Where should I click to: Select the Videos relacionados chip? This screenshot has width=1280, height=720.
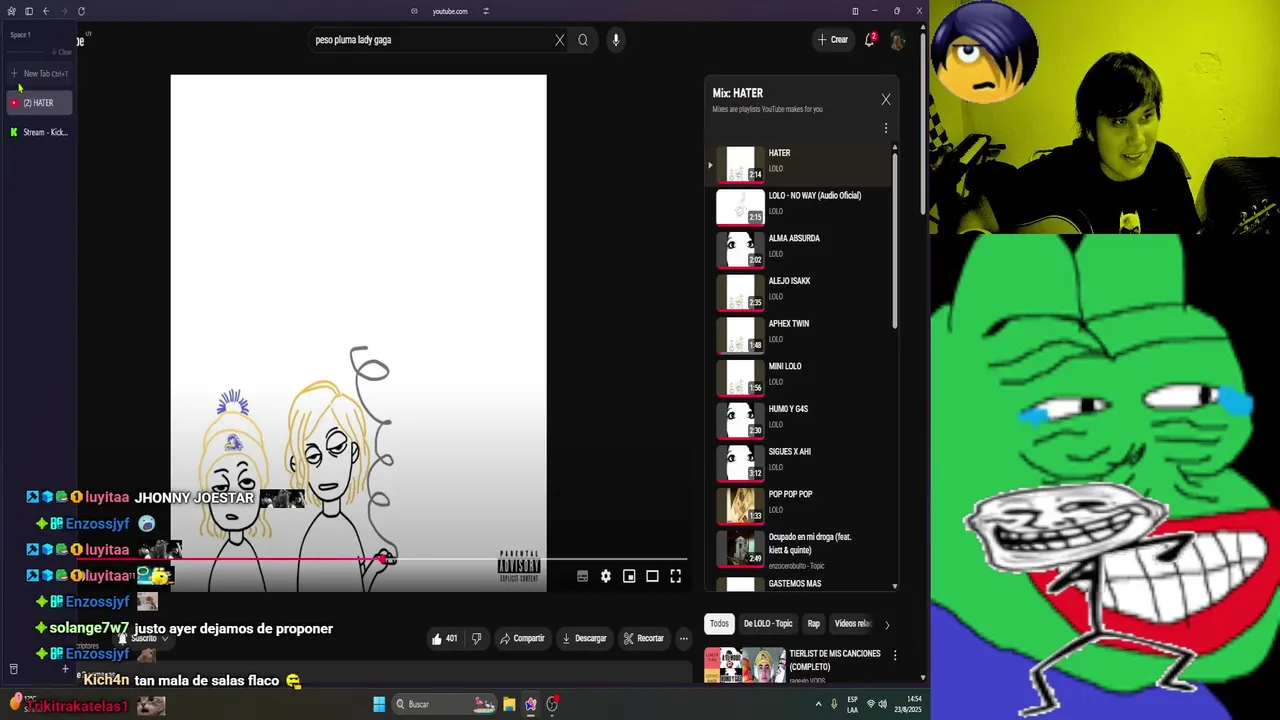pyautogui.click(x=853, y=624)
